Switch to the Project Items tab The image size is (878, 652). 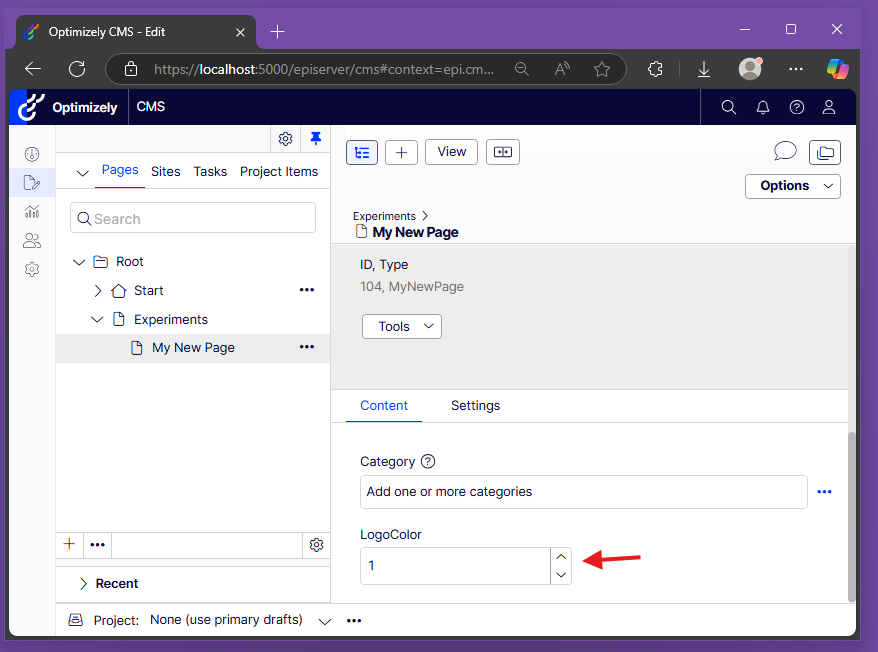279,171
